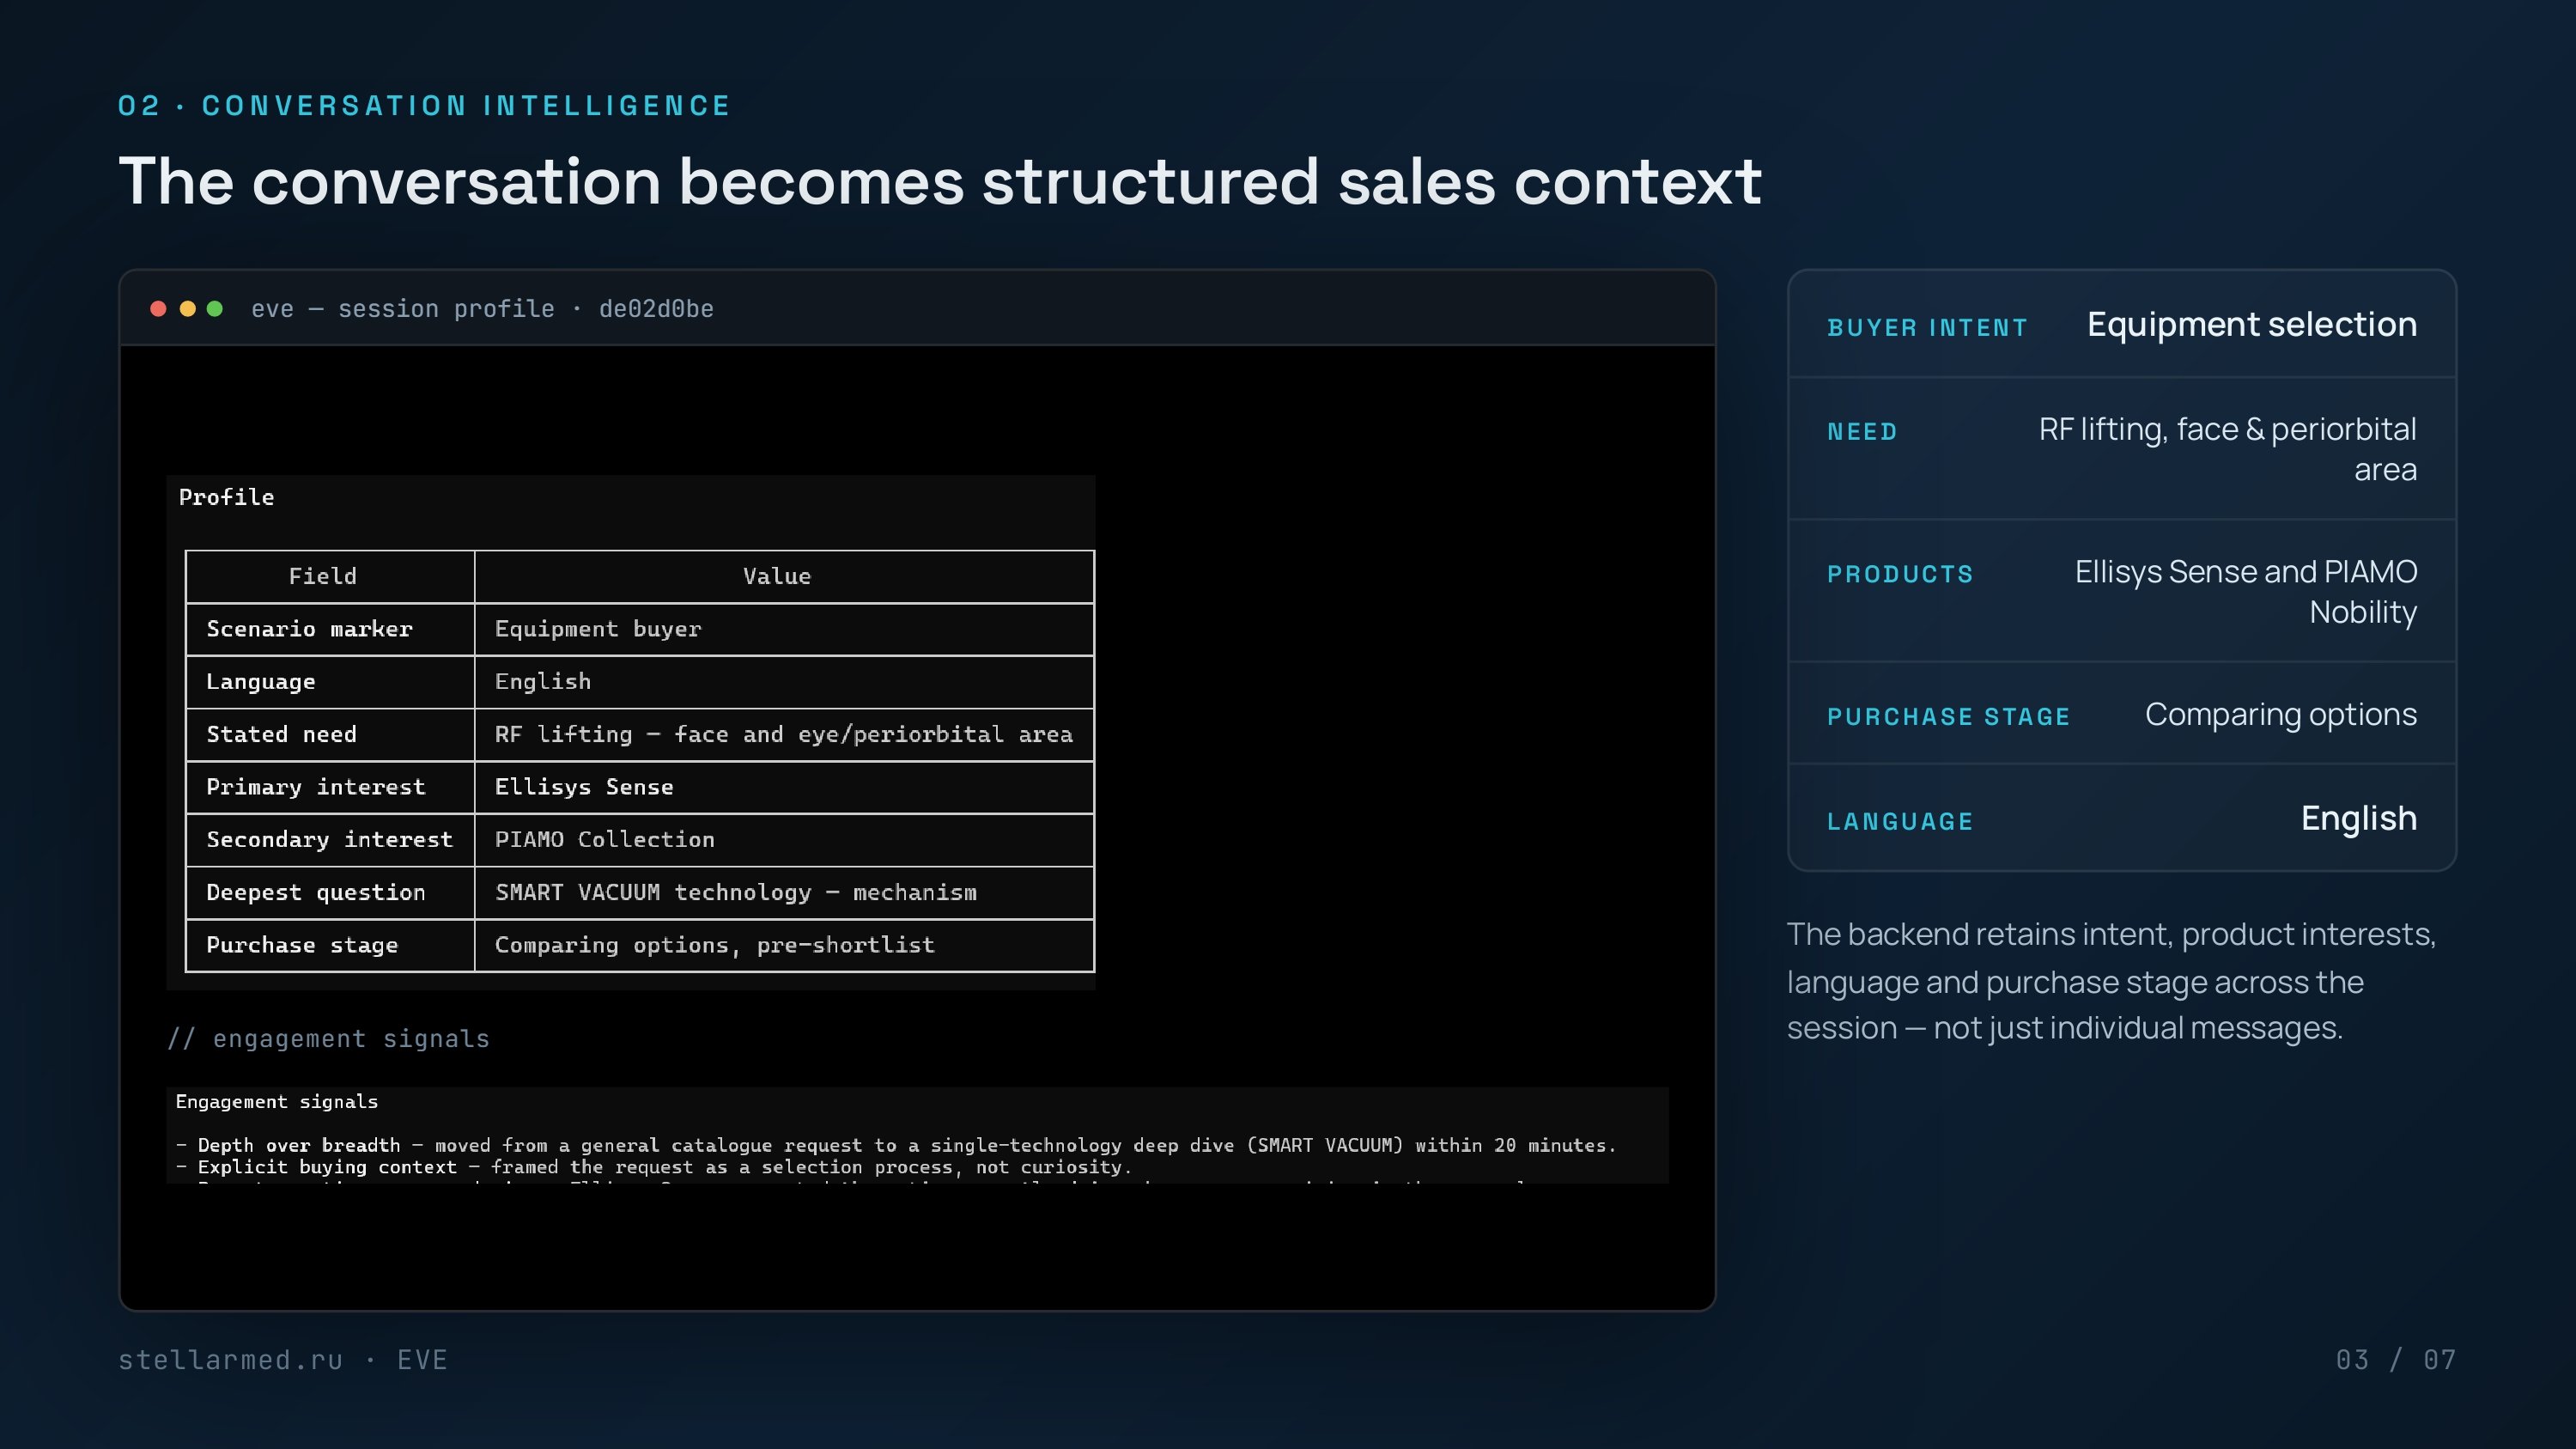Click the green maximize dot of the eve window
Screen dimensions: 2576x1449
[215, 309]
